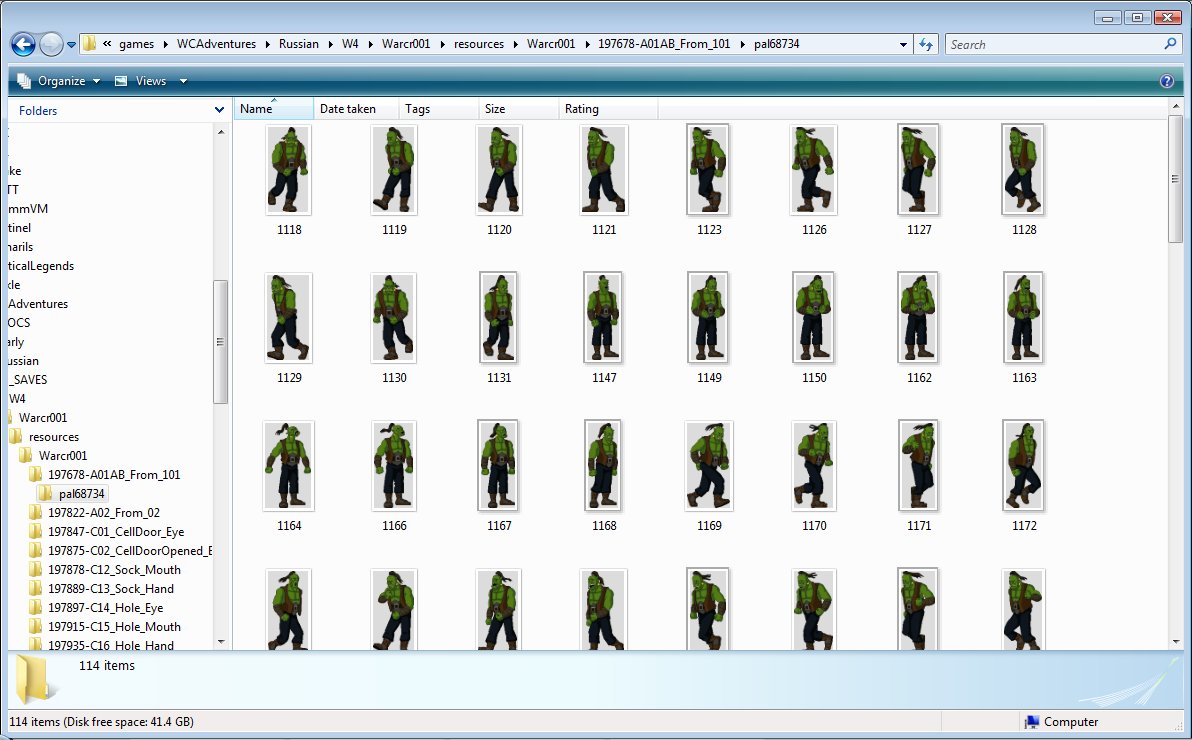Open 197878-C12_Sock_Mouth folder in tree
1192x740 pixels.
(115, 570)
